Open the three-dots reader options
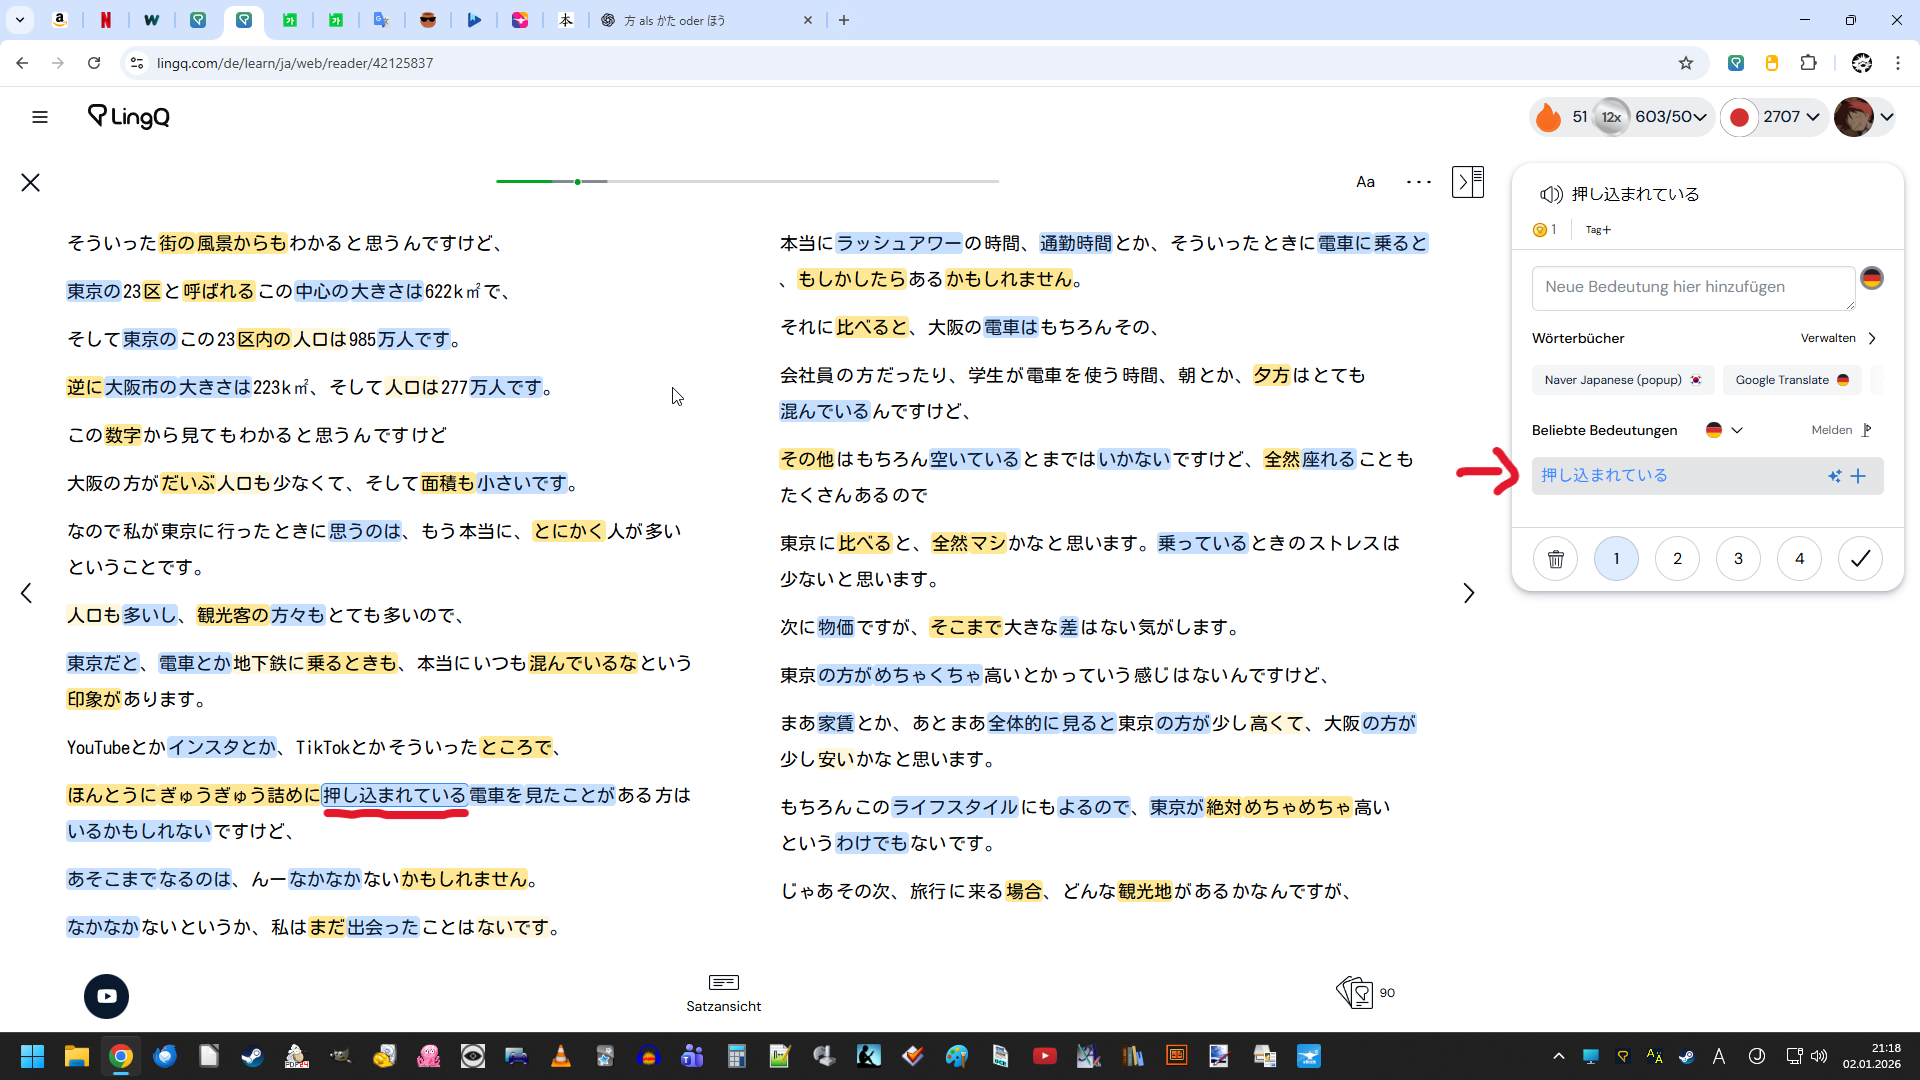Viewport: 1920px width, 1080px height. coord(1418,182)
